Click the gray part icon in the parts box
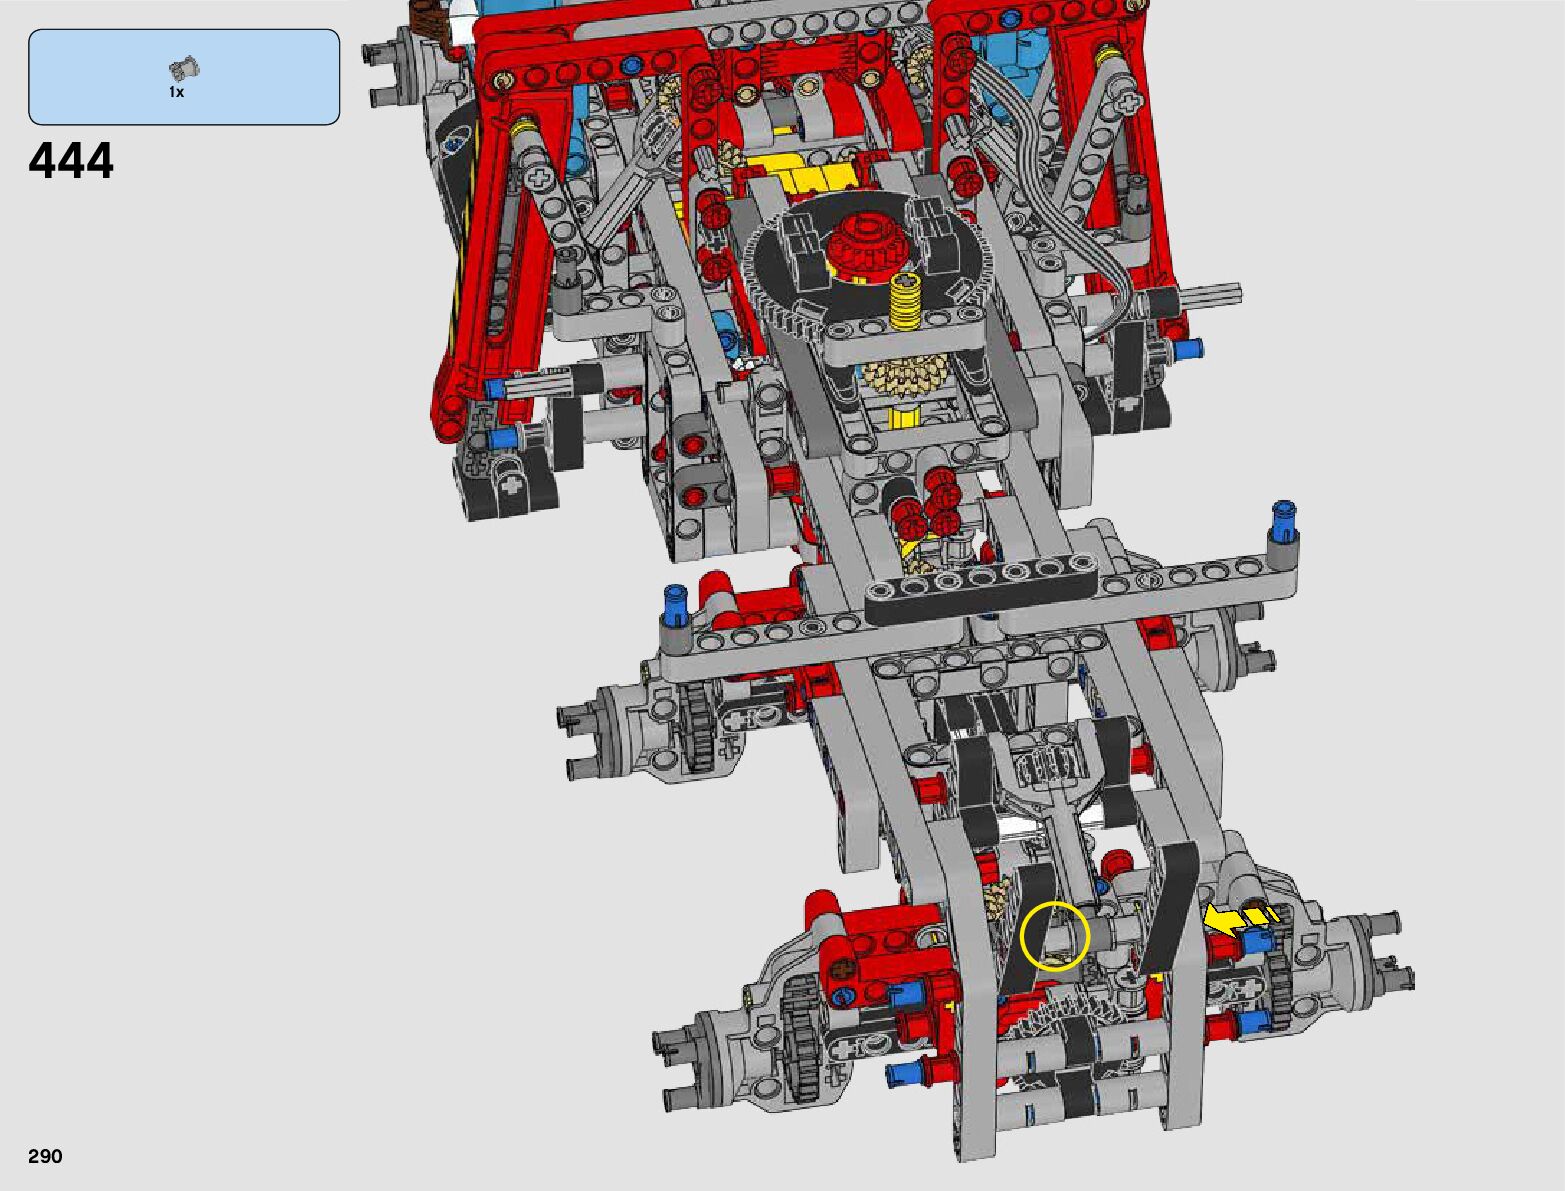This screenshot has height=1191, width=1565. [184, 69]
